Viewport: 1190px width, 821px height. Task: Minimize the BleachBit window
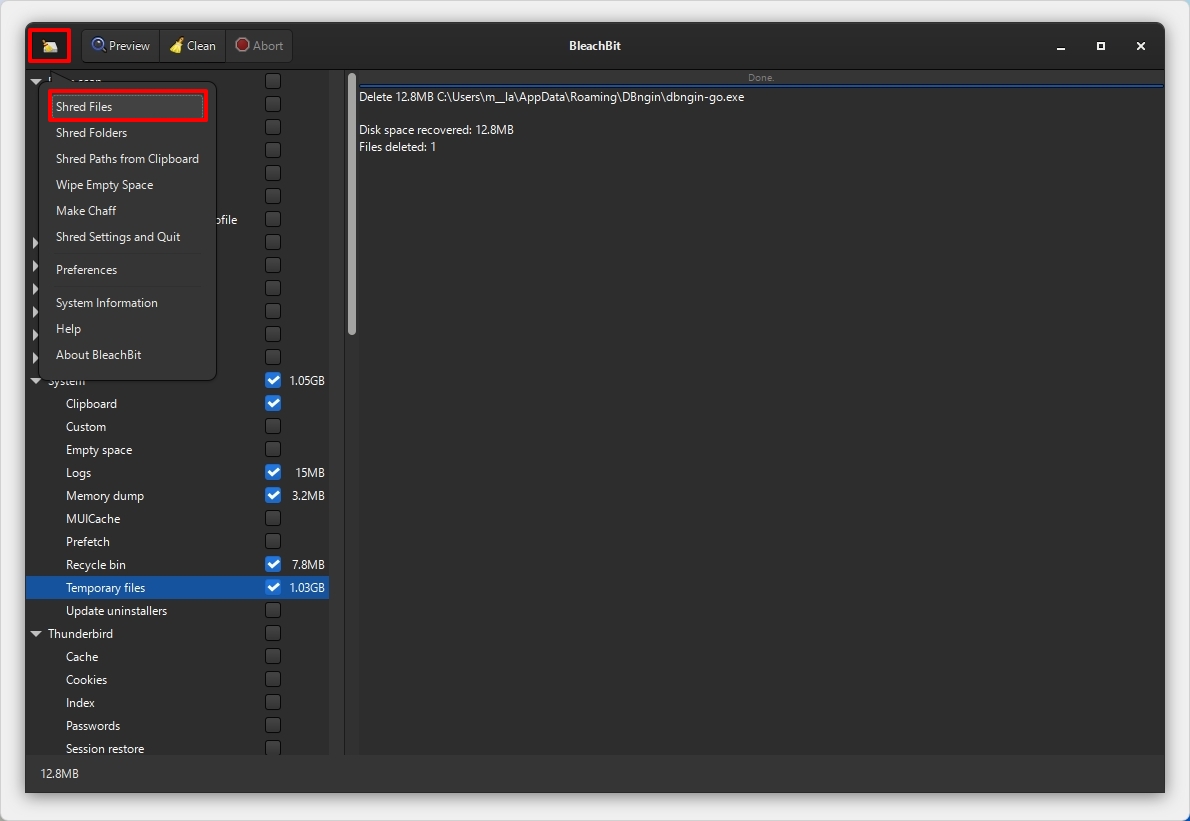(x=1061, y=46)
